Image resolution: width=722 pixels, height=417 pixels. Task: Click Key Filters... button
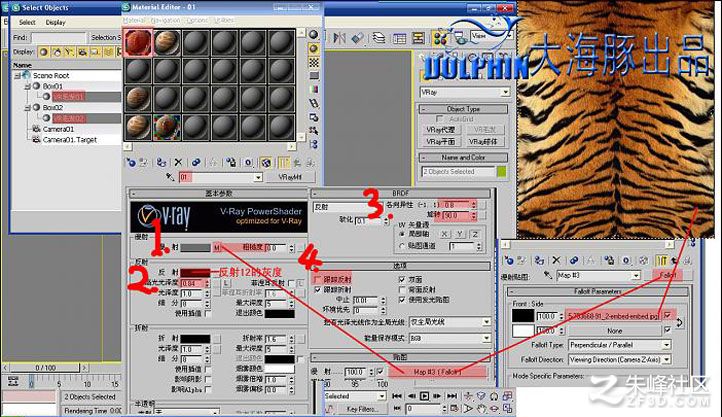point(362,409)
